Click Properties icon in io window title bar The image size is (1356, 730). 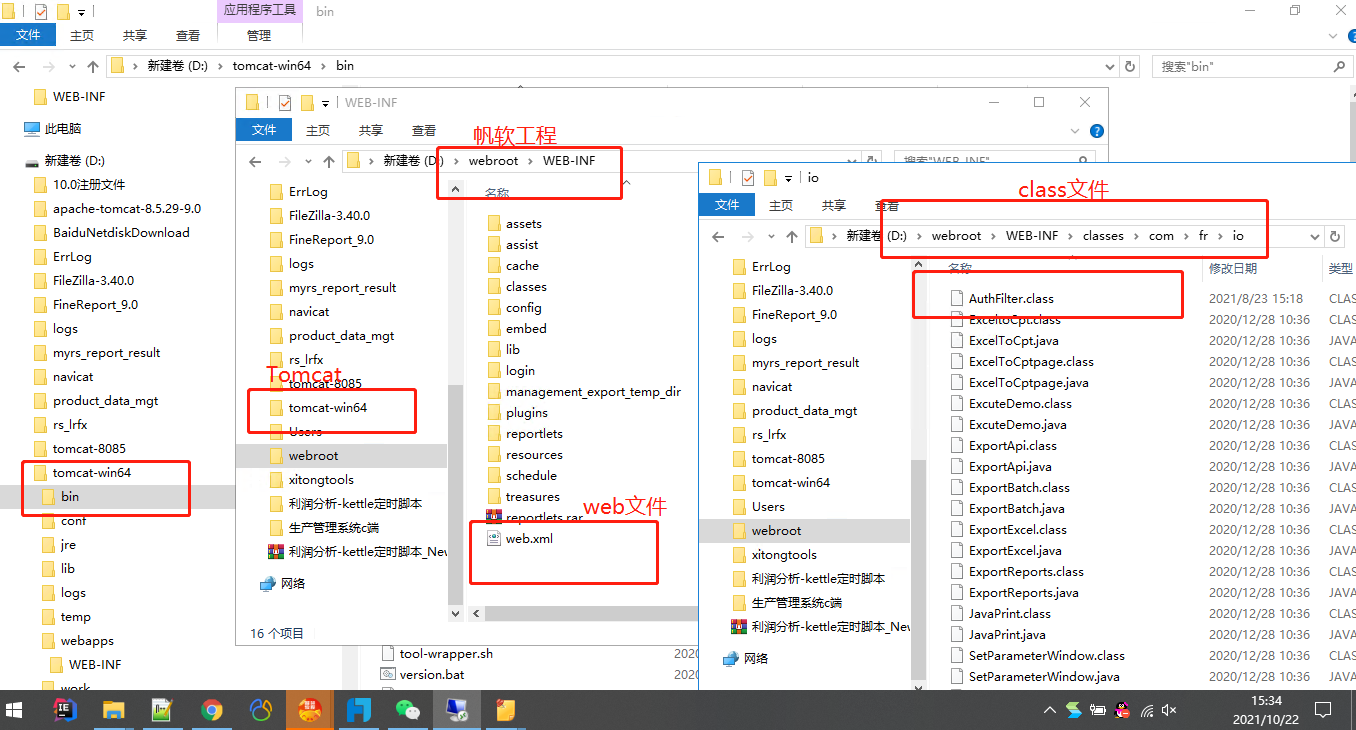(748, 177)
